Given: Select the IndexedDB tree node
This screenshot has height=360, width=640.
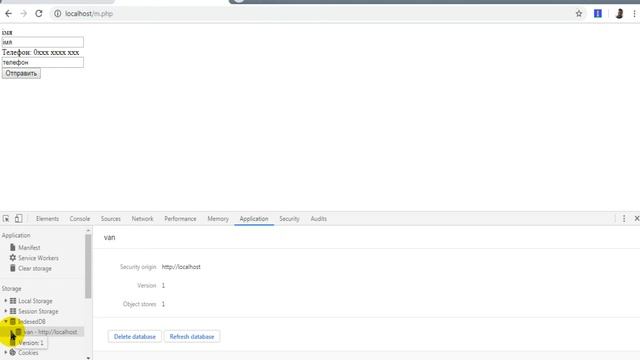Looking at the screenshot, I should 31,322.
